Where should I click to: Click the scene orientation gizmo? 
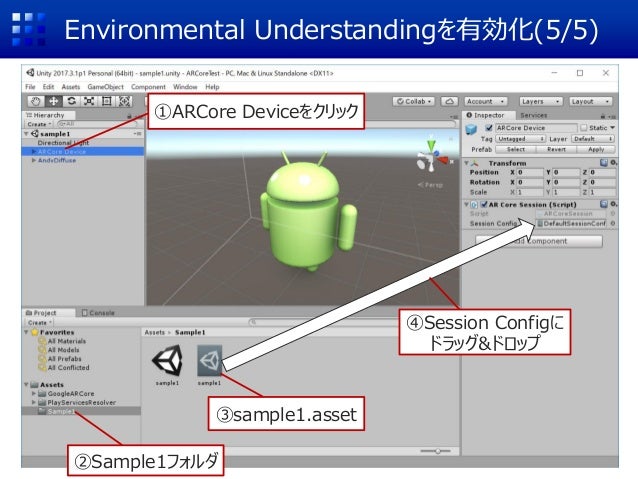point(432,155)
